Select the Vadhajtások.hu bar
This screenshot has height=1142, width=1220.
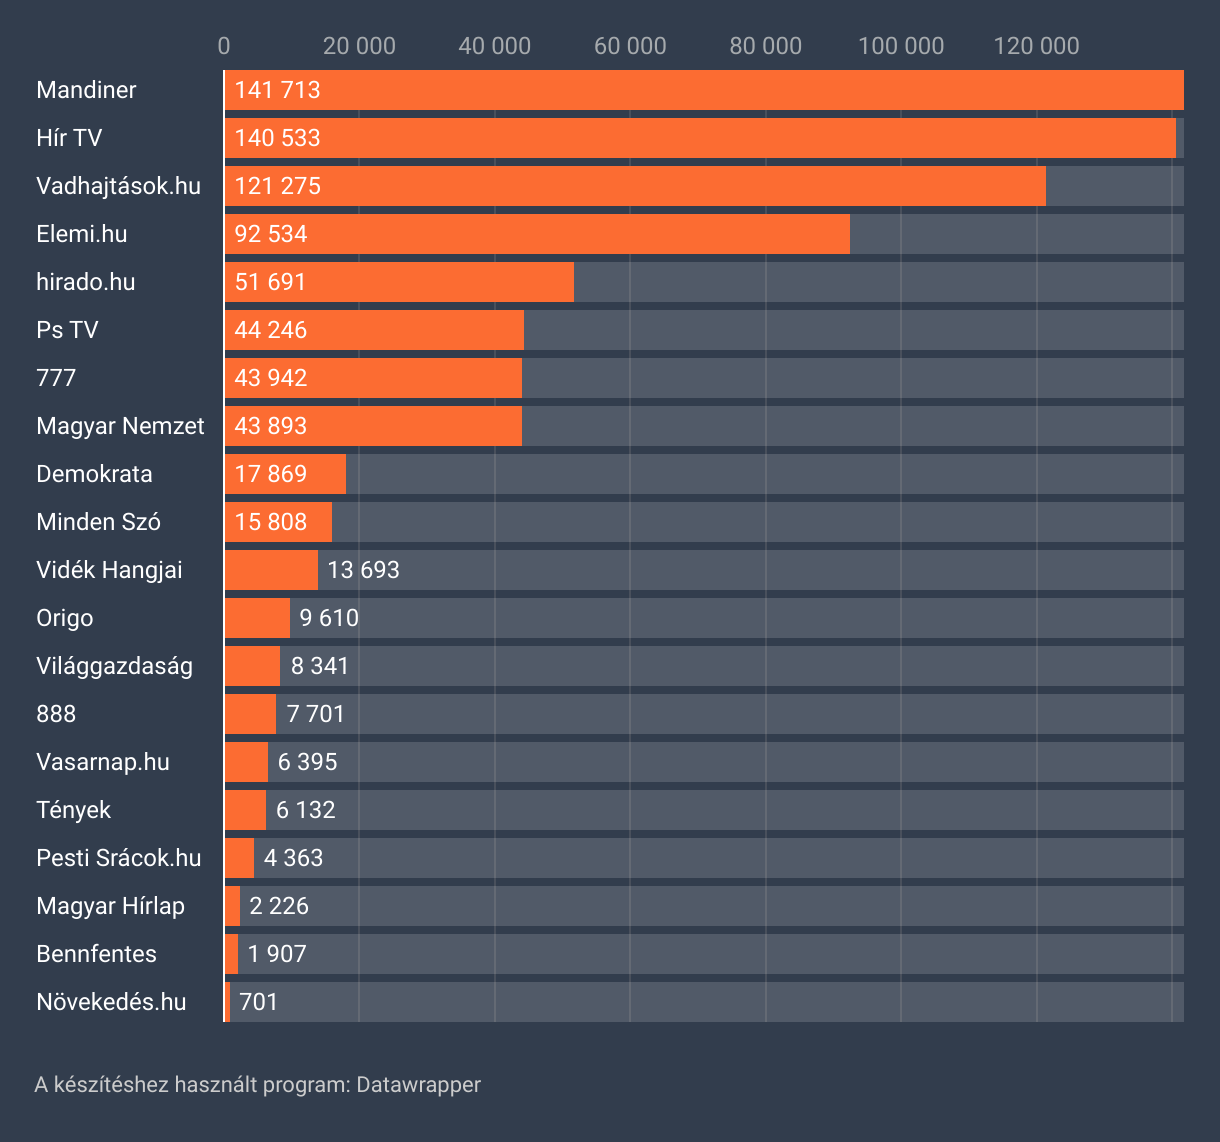click(635, 186)
